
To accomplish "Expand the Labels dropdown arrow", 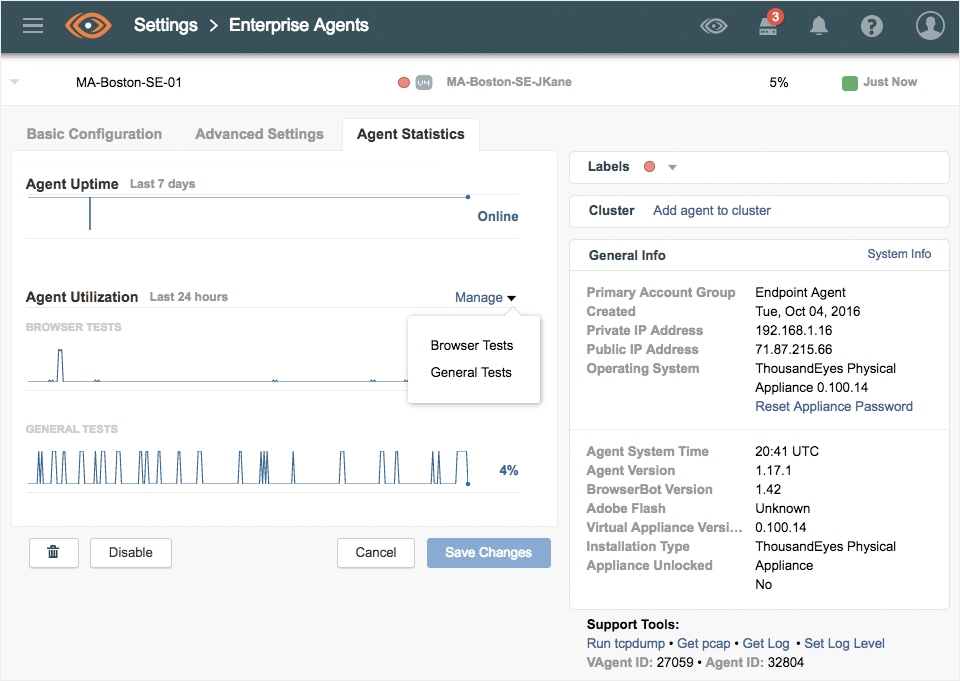I will click(673, 167).
